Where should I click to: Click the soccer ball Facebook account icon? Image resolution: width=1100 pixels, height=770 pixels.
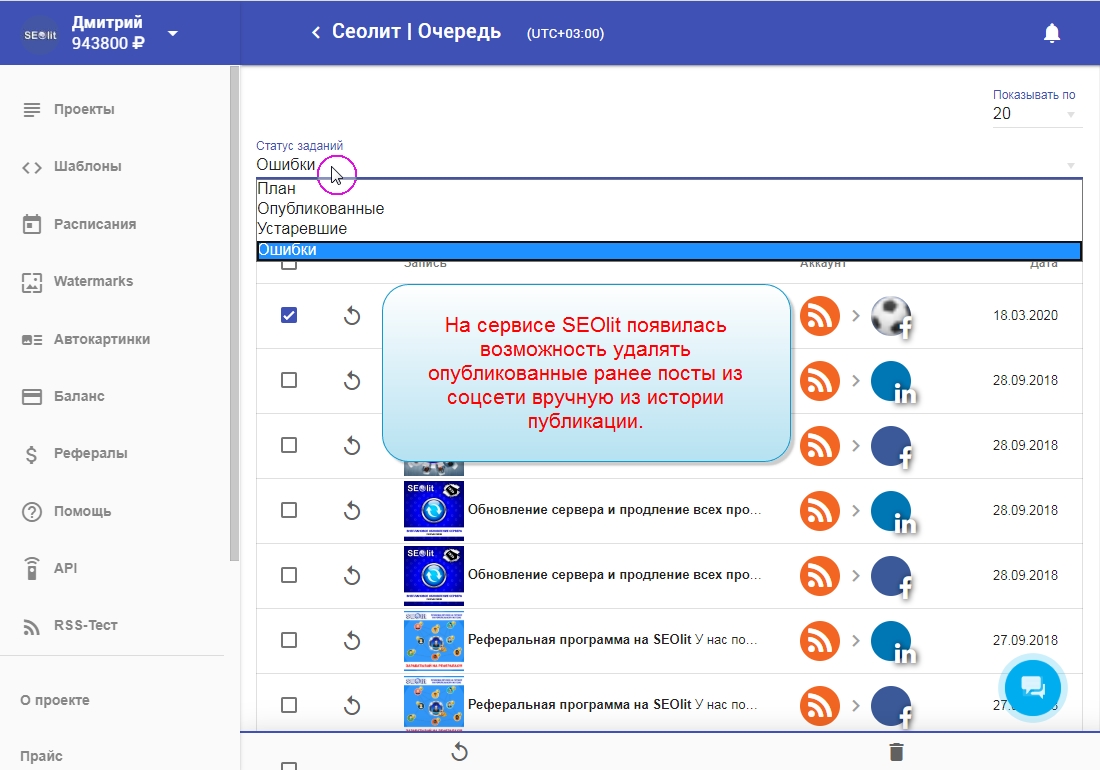coord(891,316)
